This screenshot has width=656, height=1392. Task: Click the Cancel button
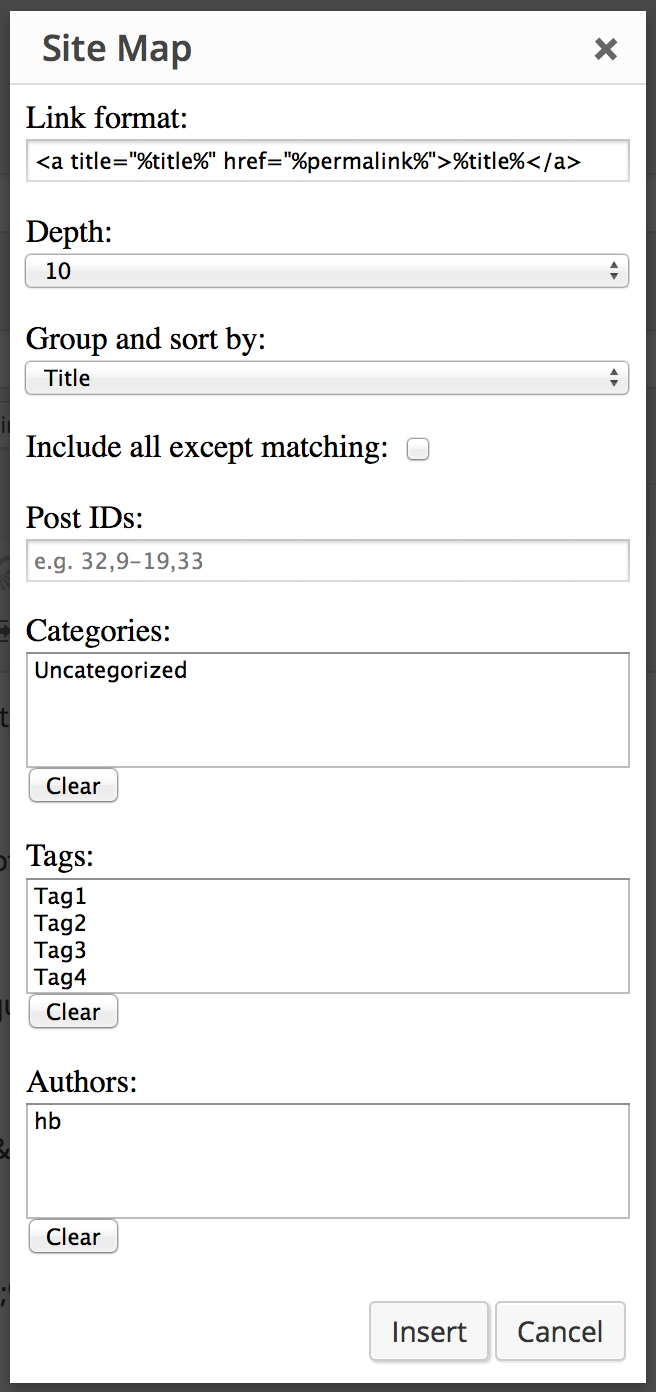(560, 1332)
